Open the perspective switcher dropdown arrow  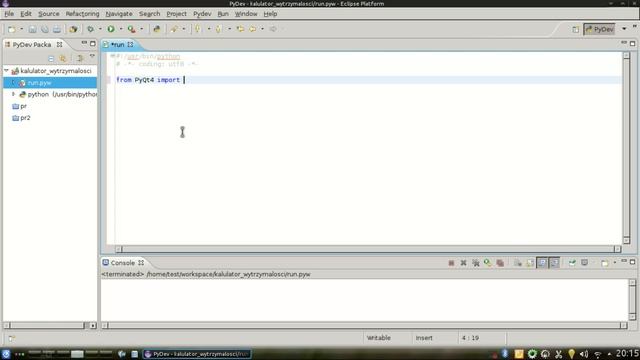624,29
